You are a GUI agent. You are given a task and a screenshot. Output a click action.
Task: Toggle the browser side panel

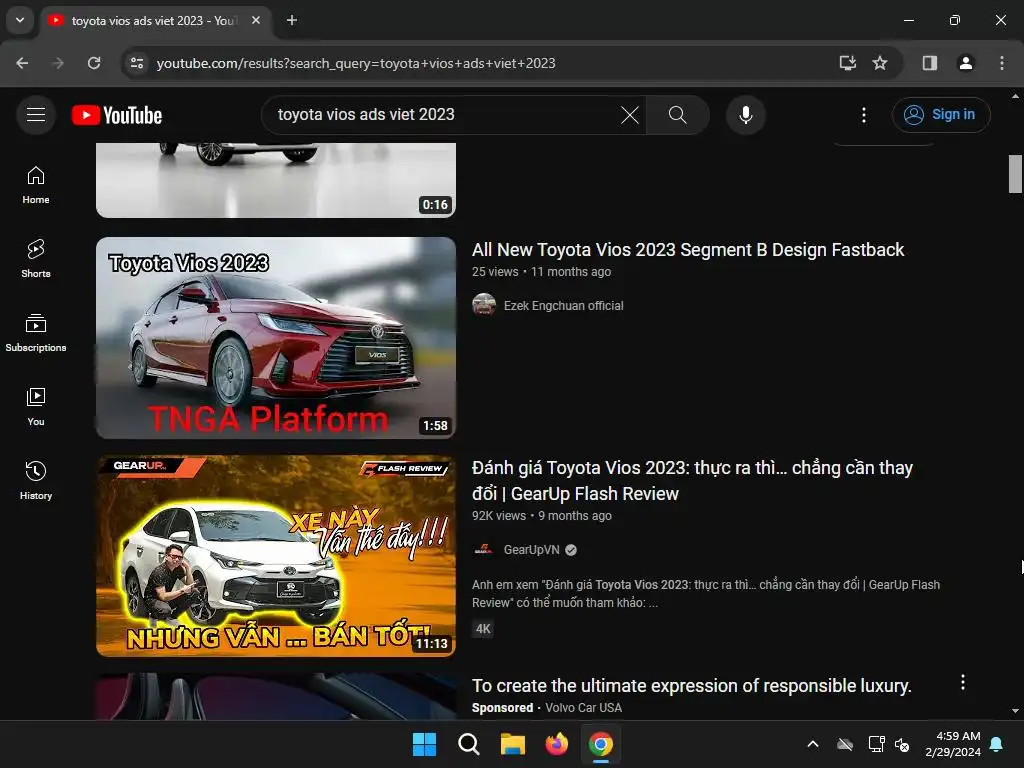929,63
